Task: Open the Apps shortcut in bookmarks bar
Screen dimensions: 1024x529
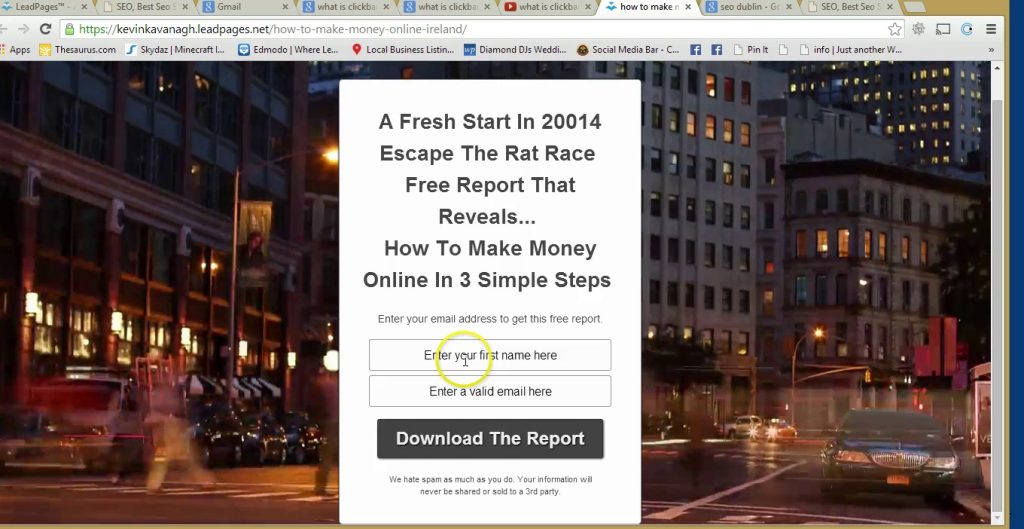Action: (x=15, y=49)
